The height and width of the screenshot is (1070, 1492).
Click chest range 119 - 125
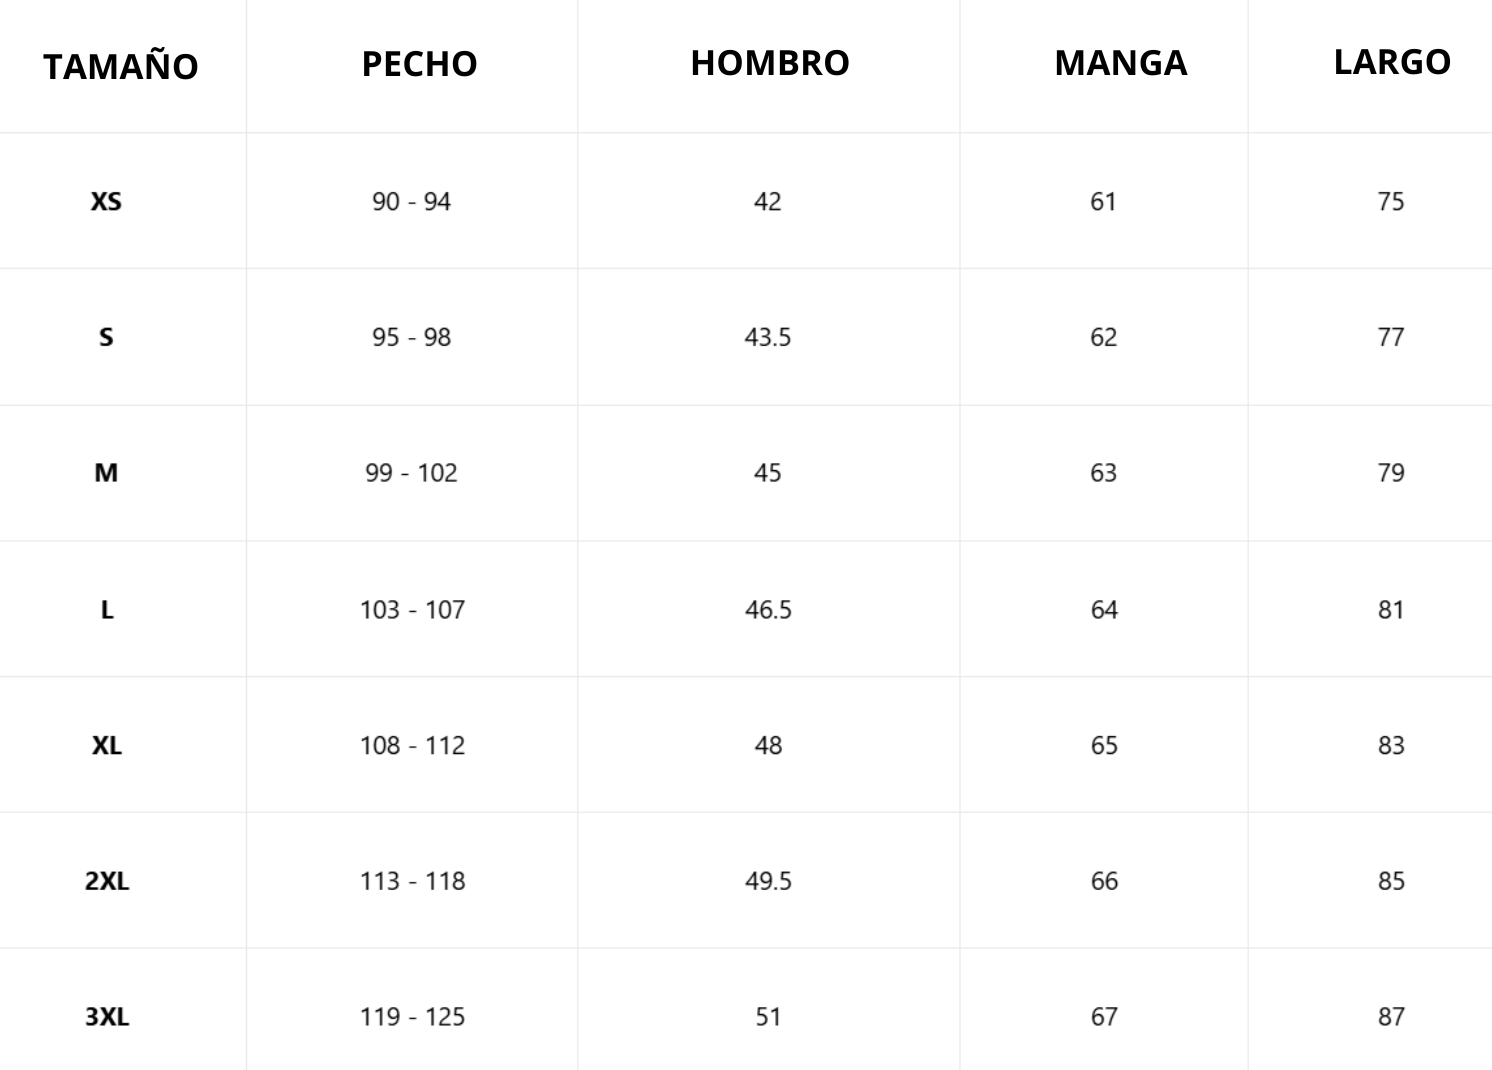coord(412,1017)
